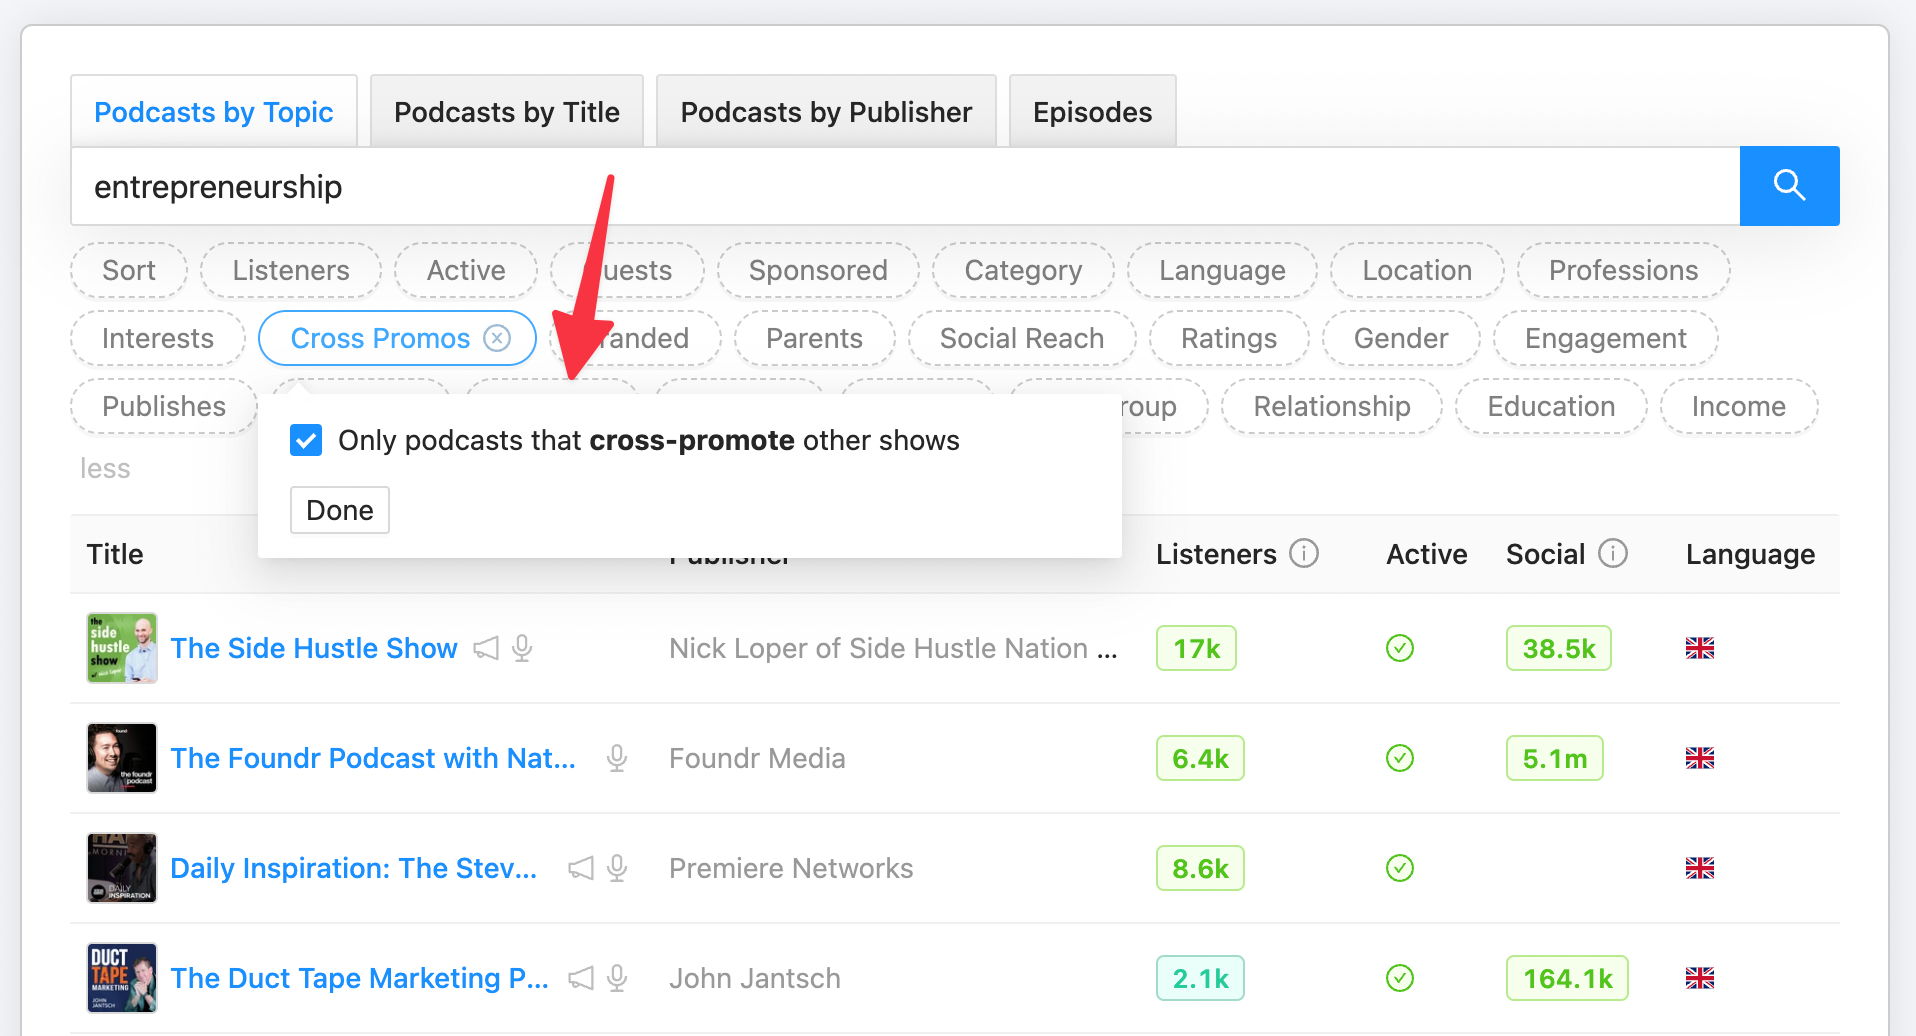Click publisher Foundr Media
1916x1036 pixels.
pyautogui.click(x=757, y=758)
